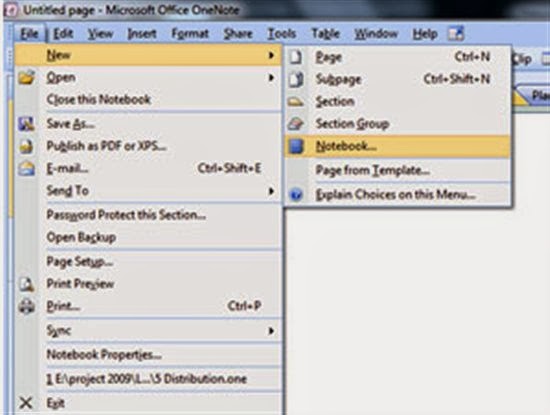Create new Section from submenu
This screenshot has height=415, width=550.
[397, 102]
